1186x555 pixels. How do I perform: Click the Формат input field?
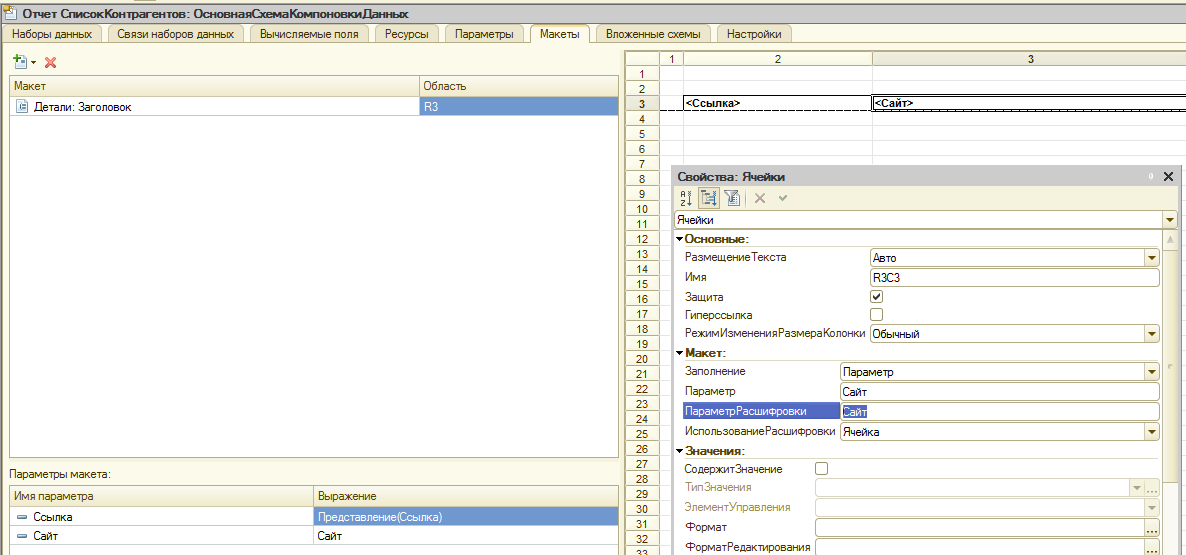pos(980,527)
